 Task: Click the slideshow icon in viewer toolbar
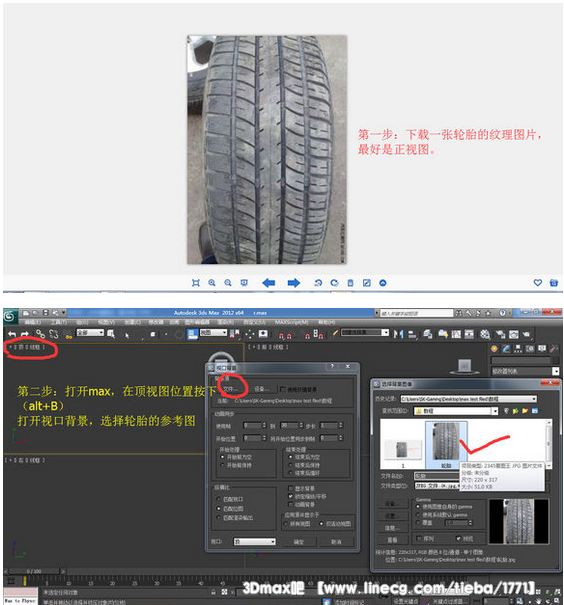(x=244, y=283)
